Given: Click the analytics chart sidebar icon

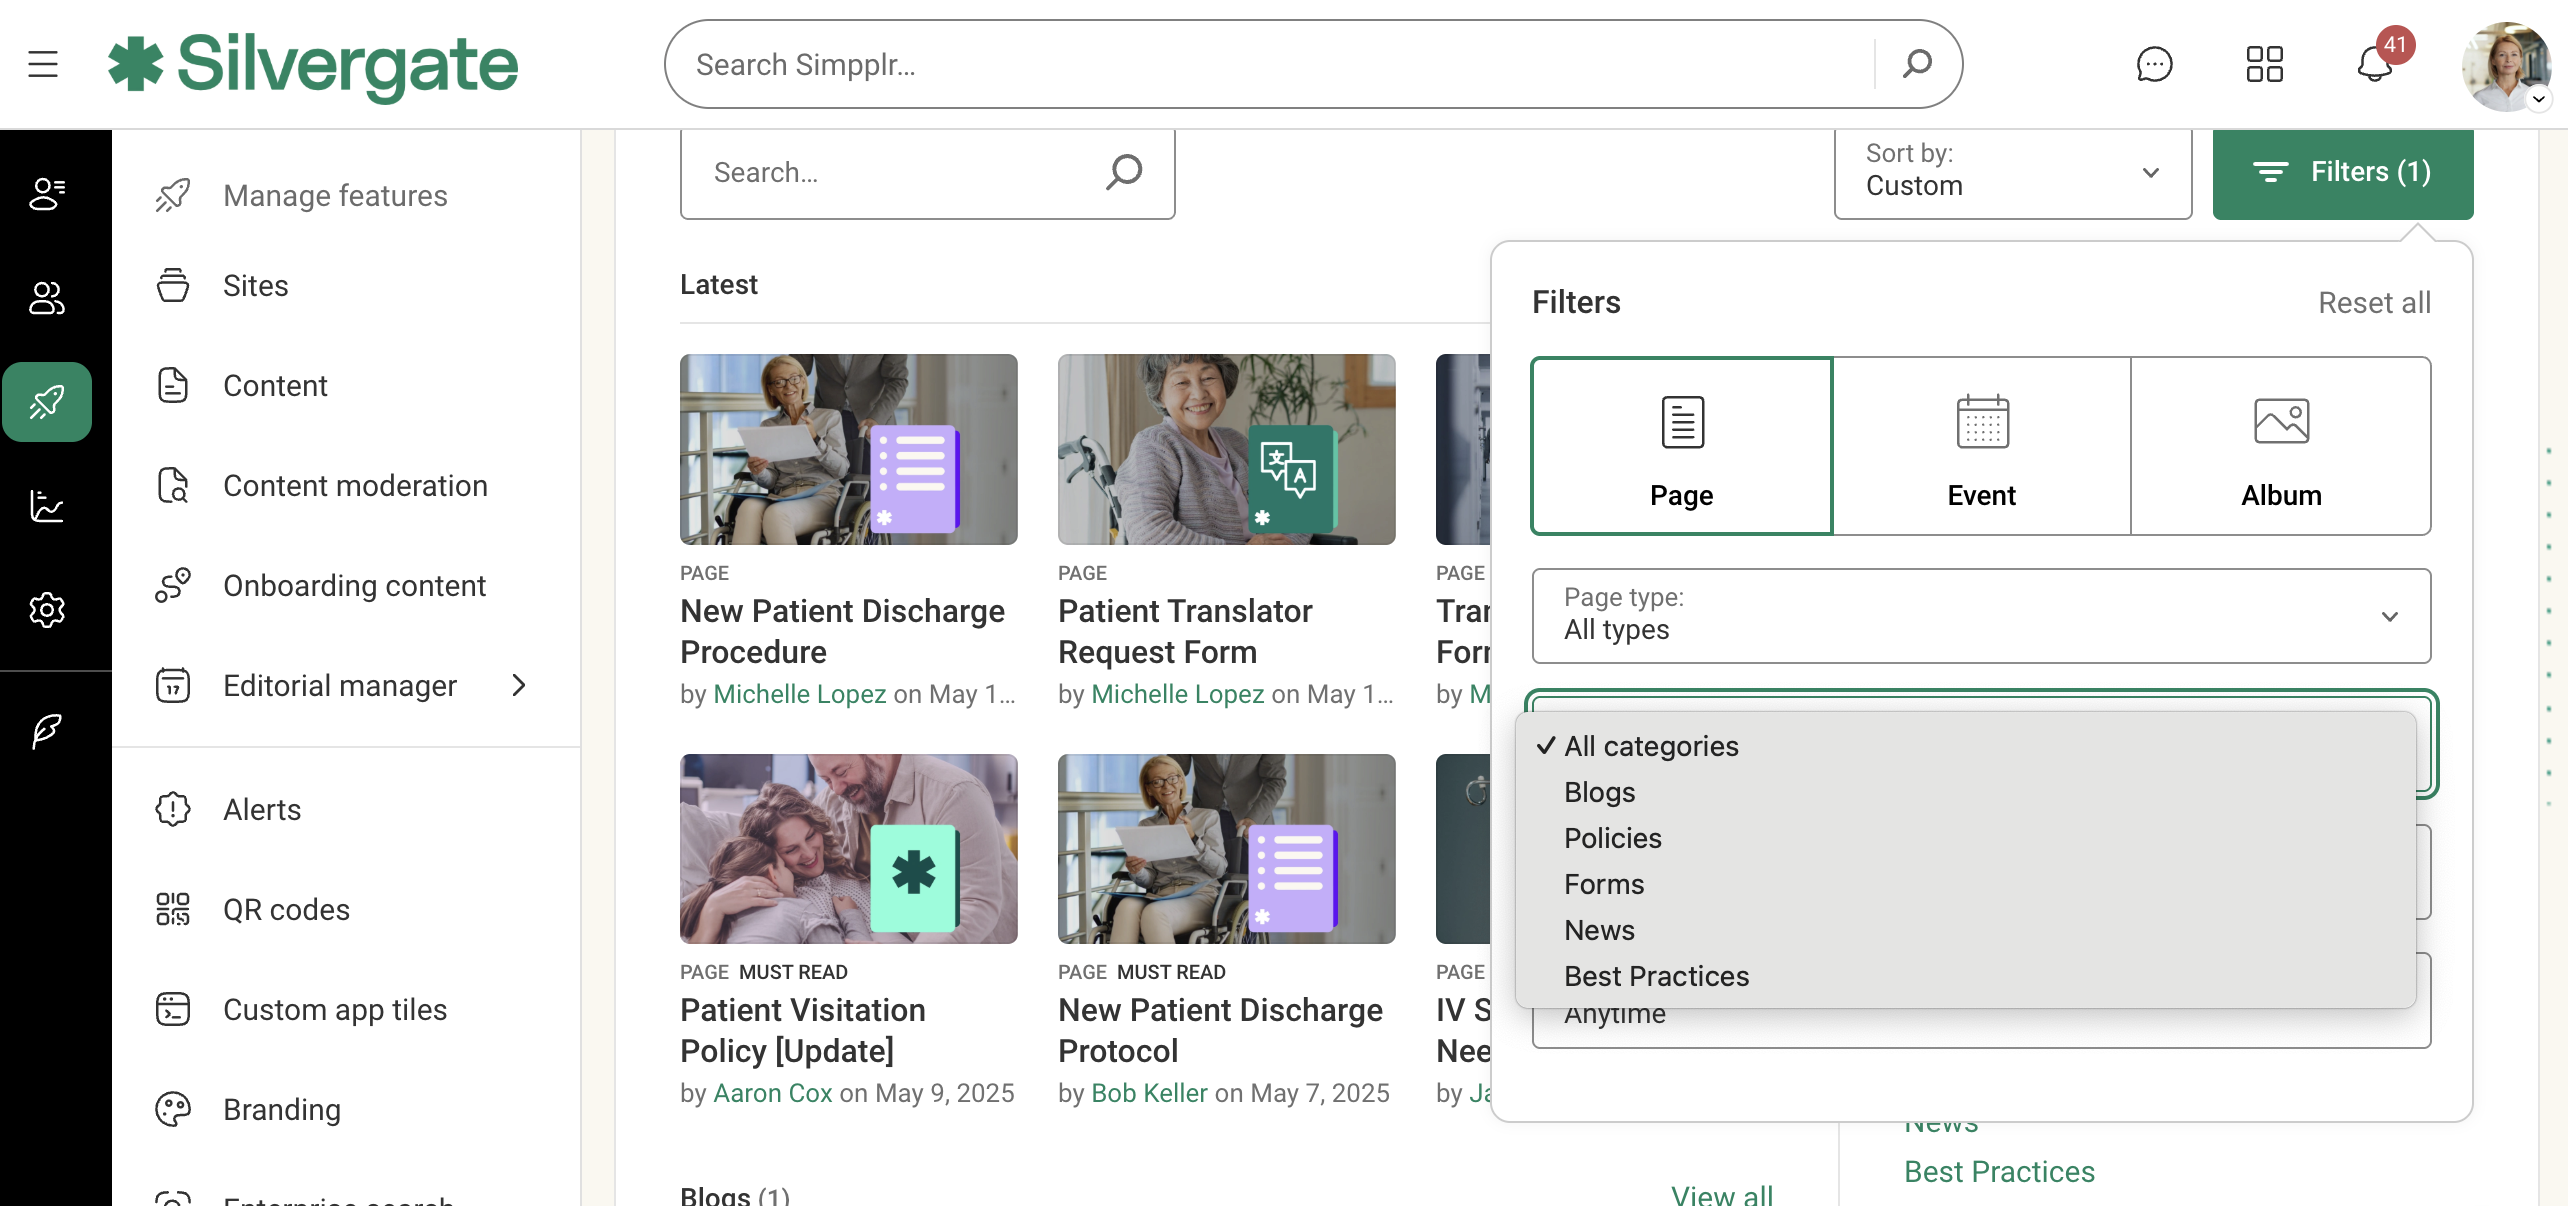Looking at the screenshot, I should (x=47, y=506).
